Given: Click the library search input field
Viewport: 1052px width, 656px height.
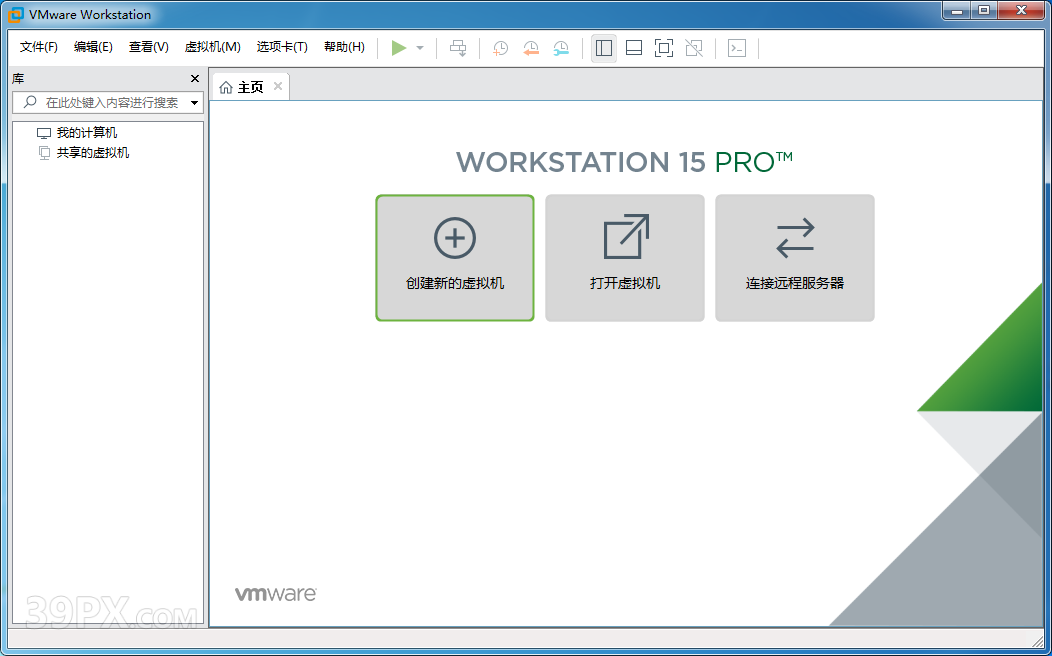Looking at the screenshot, I should 107,103.
